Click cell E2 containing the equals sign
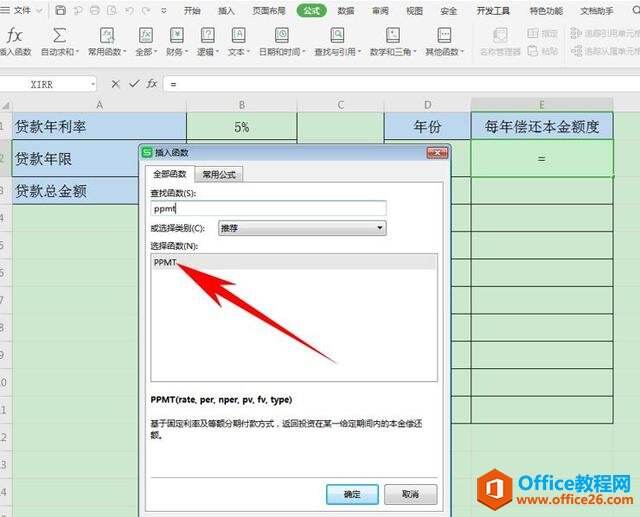Viewport: 640px width, 517px height. [x=542, y=158]
